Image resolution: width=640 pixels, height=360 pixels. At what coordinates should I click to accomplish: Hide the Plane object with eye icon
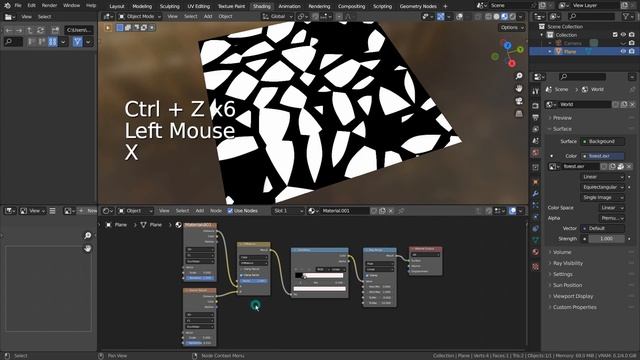coord(623,51)
